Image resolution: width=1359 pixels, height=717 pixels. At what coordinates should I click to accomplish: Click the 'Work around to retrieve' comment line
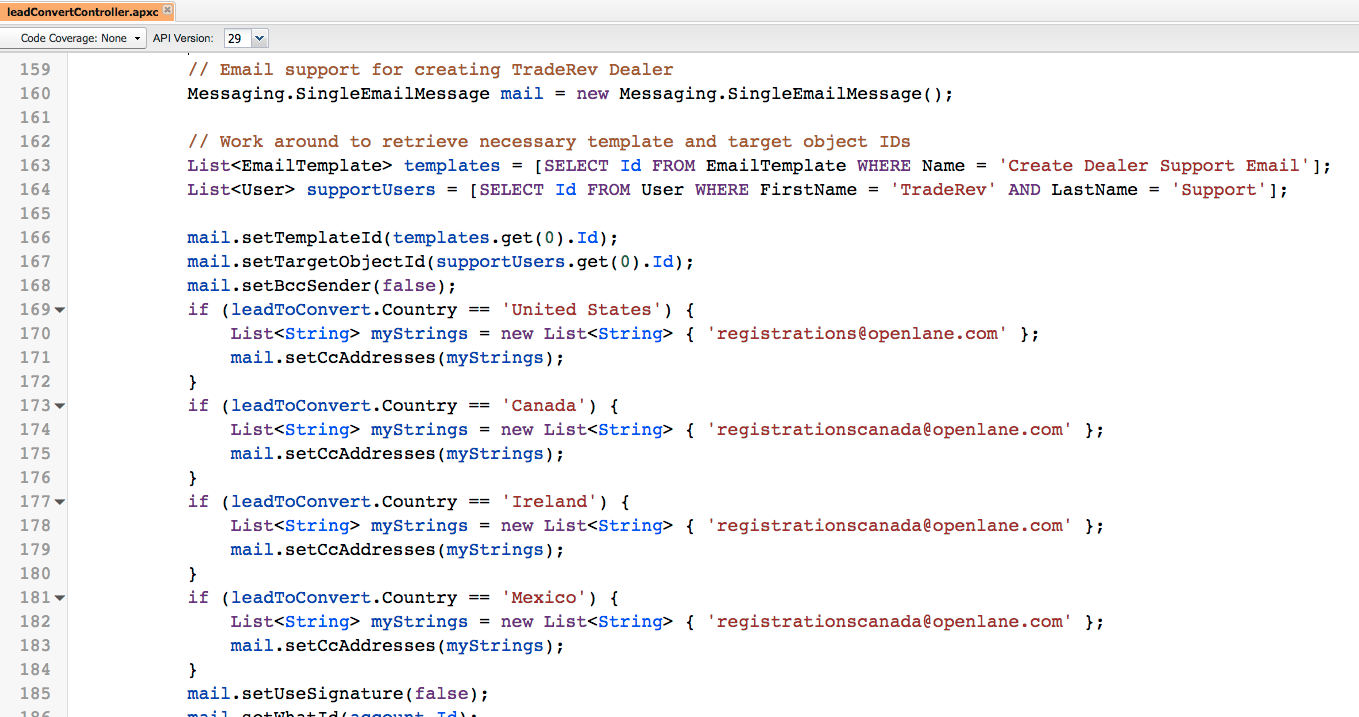click(548, 142)
